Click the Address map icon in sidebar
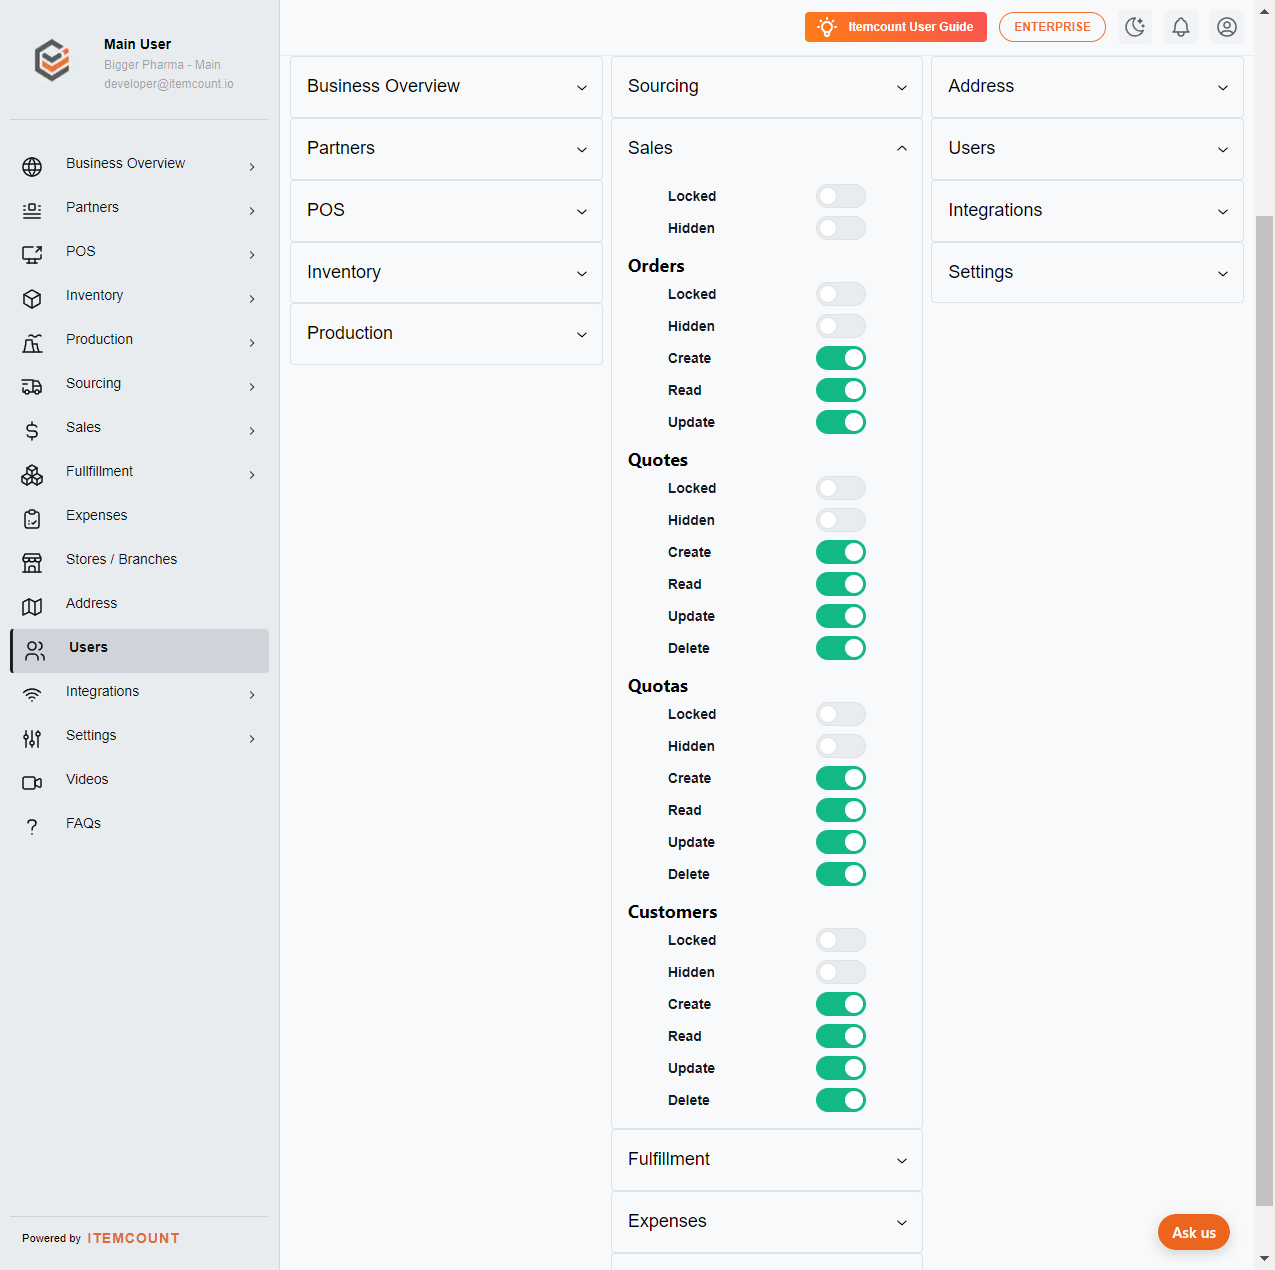The height and width of the screenshot is (1270, 1275). coord(32,607)
